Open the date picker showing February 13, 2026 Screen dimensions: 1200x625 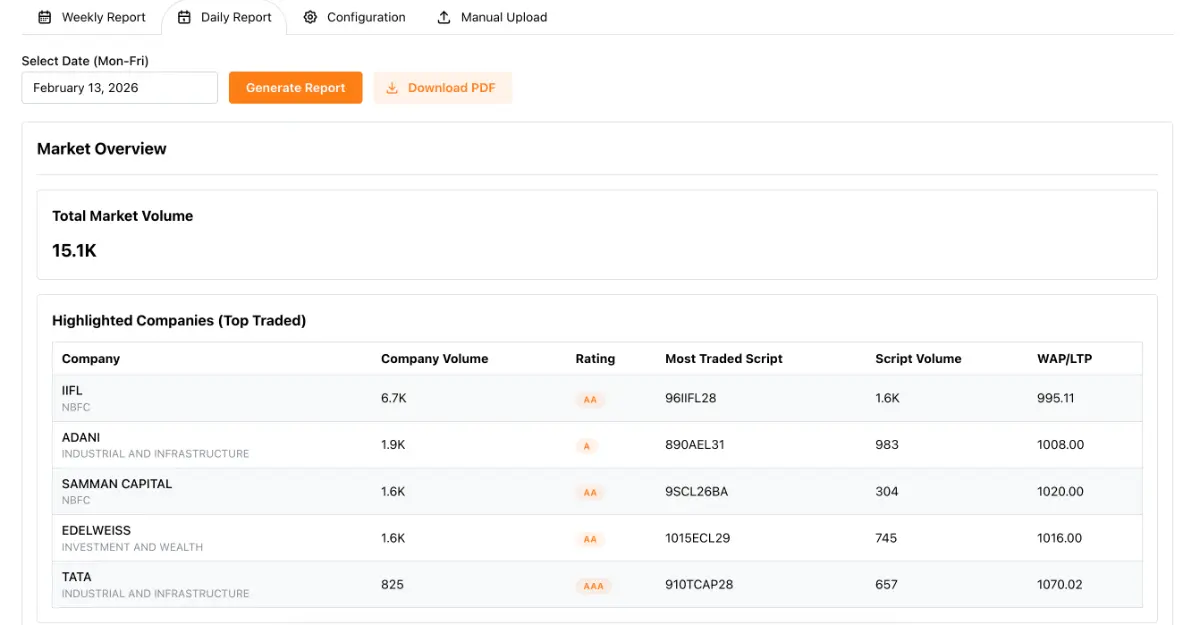(119, 88)
